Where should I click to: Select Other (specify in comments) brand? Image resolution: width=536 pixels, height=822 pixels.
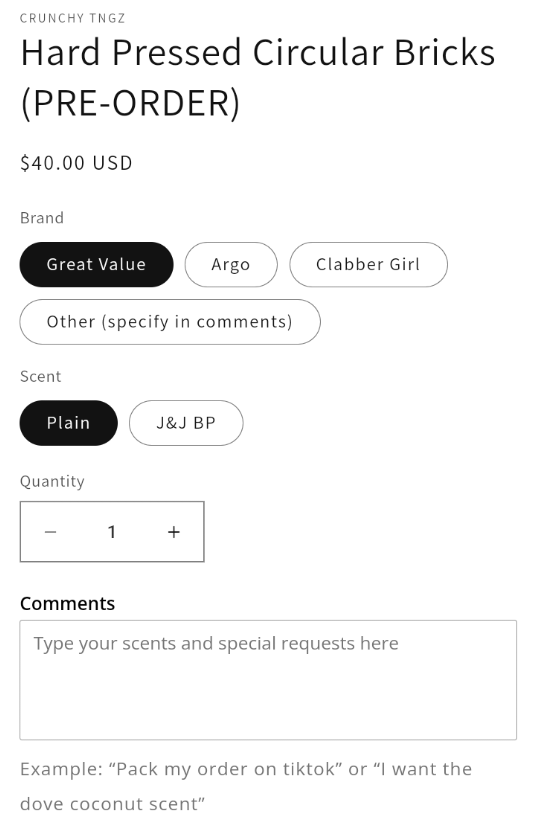[x=170, y=321]
